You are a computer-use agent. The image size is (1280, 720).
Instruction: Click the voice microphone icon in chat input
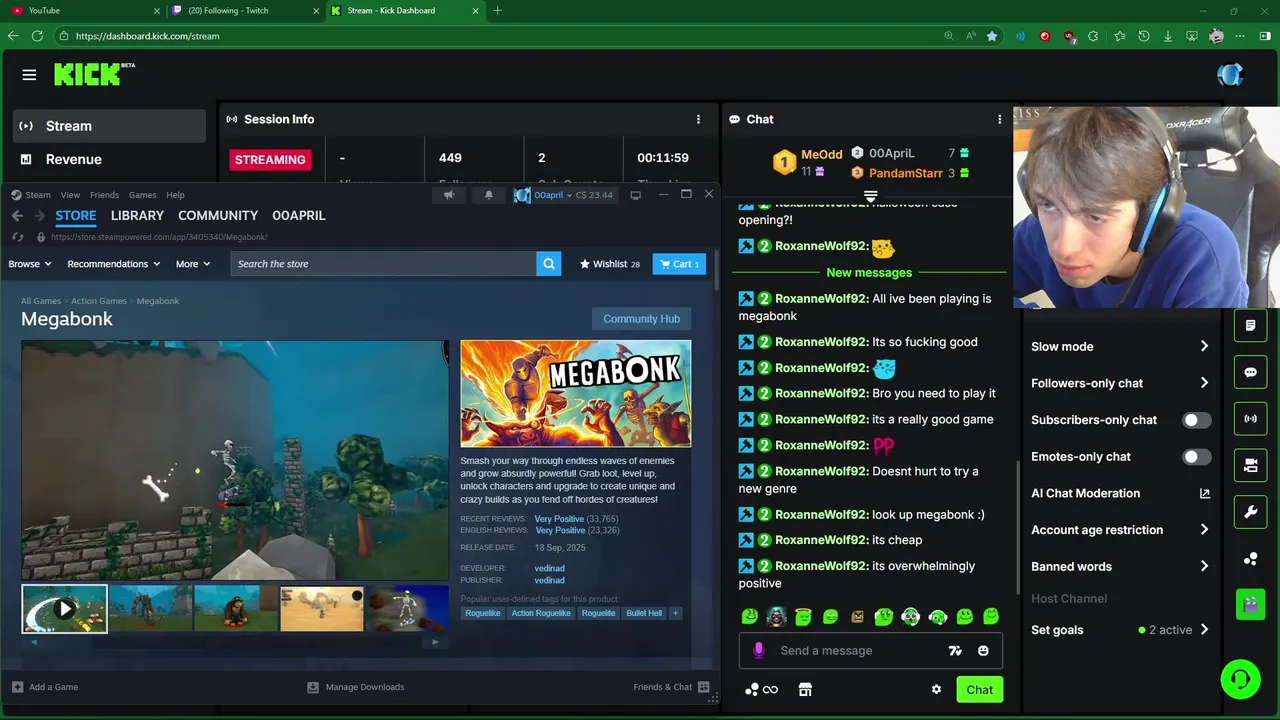coord(758,650)
